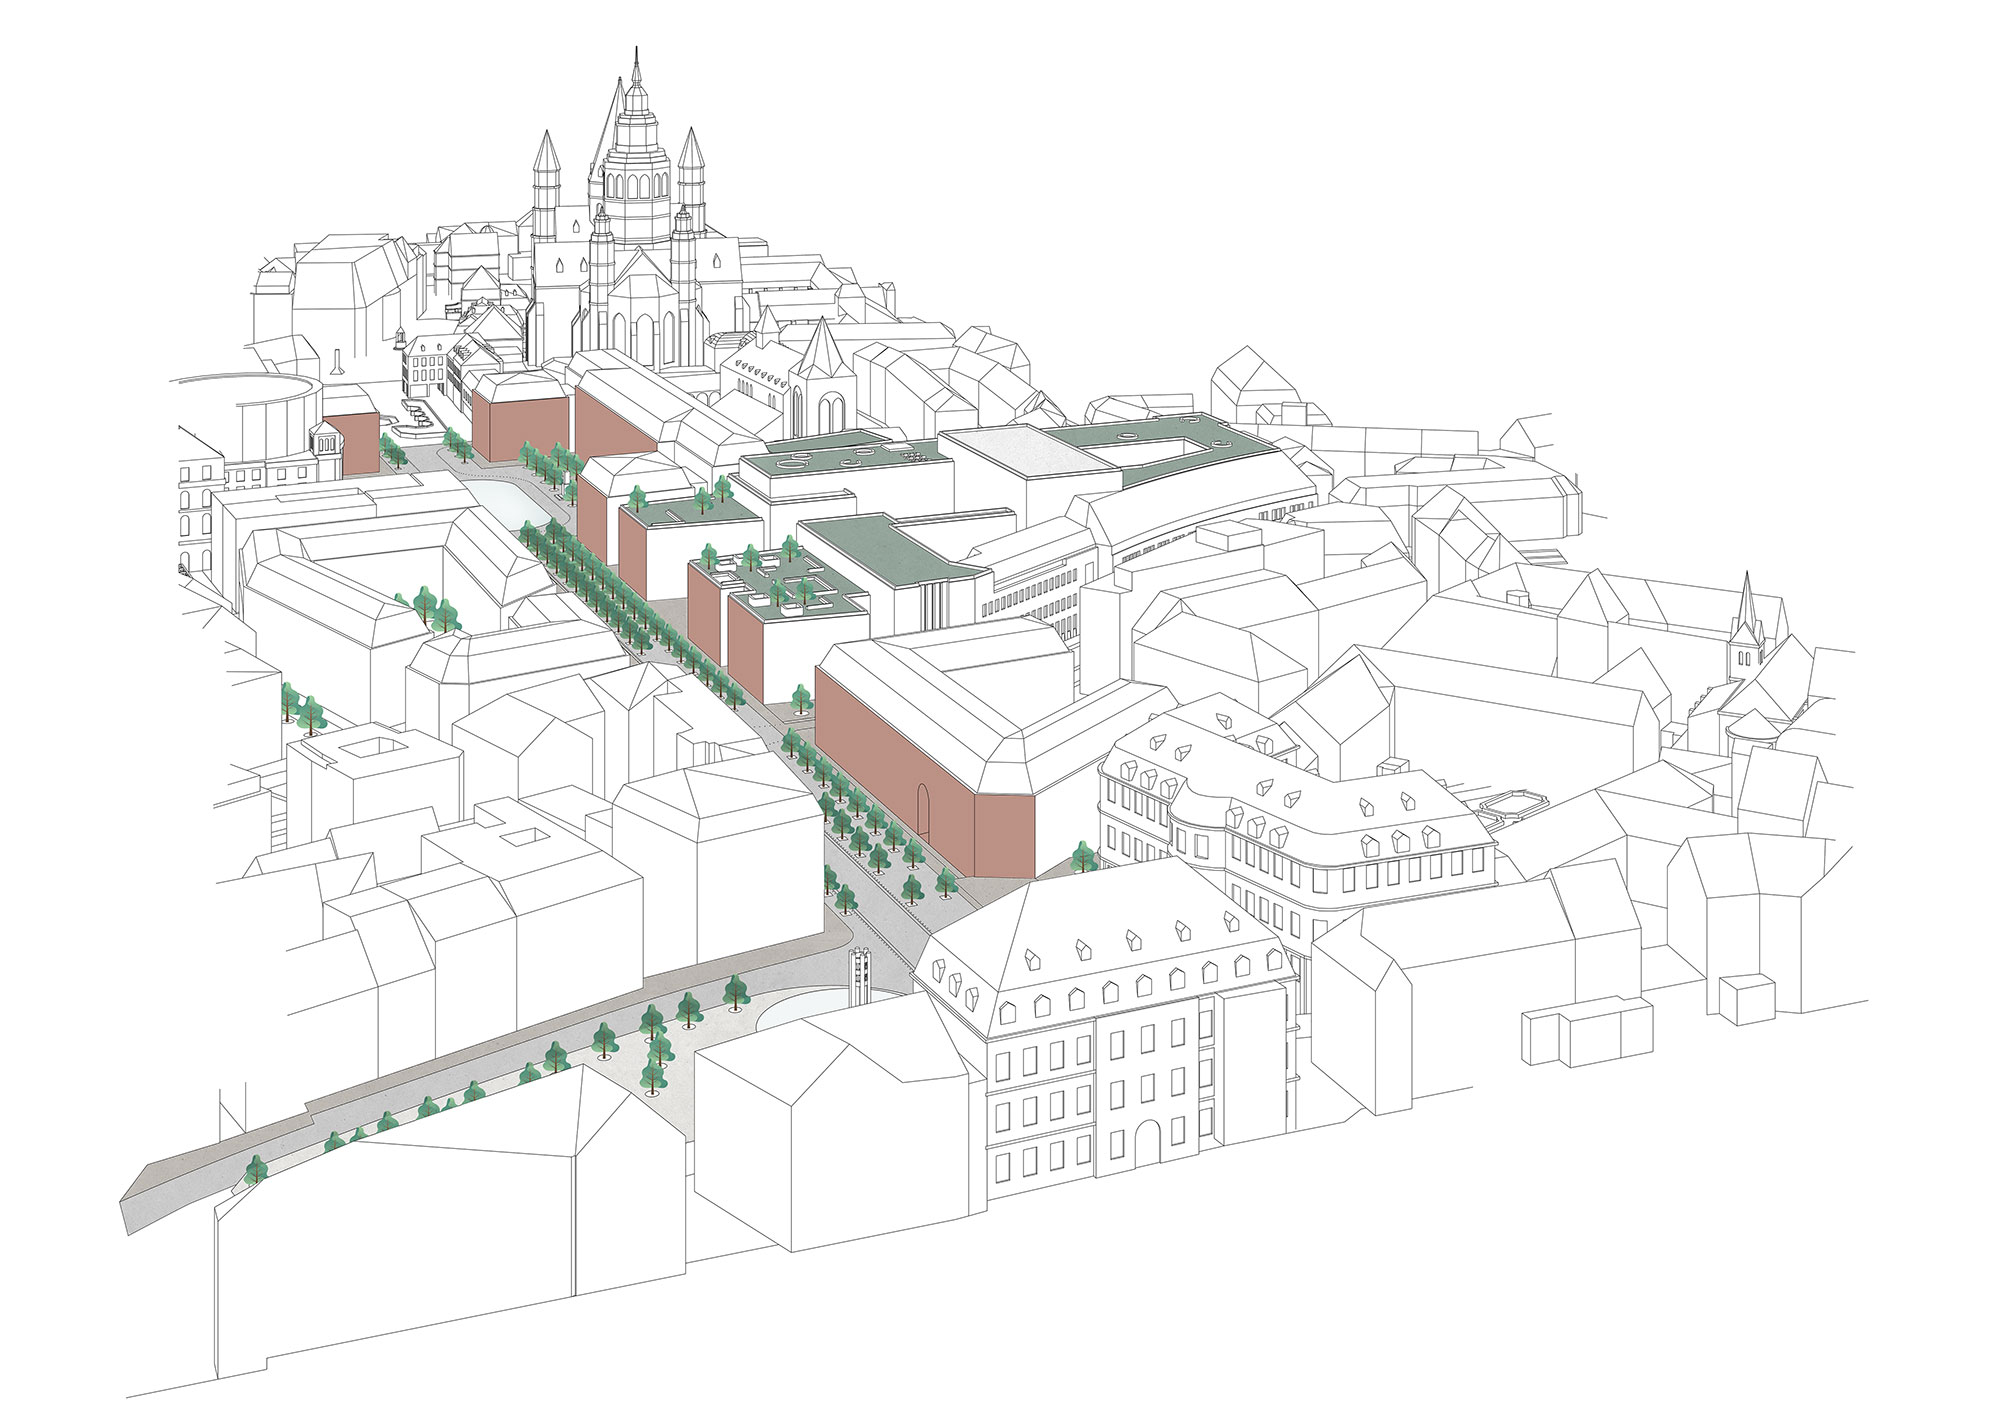Select the green roof terrace with rectangular skylights
The image size is (2000, 1414).
(780, 582)
